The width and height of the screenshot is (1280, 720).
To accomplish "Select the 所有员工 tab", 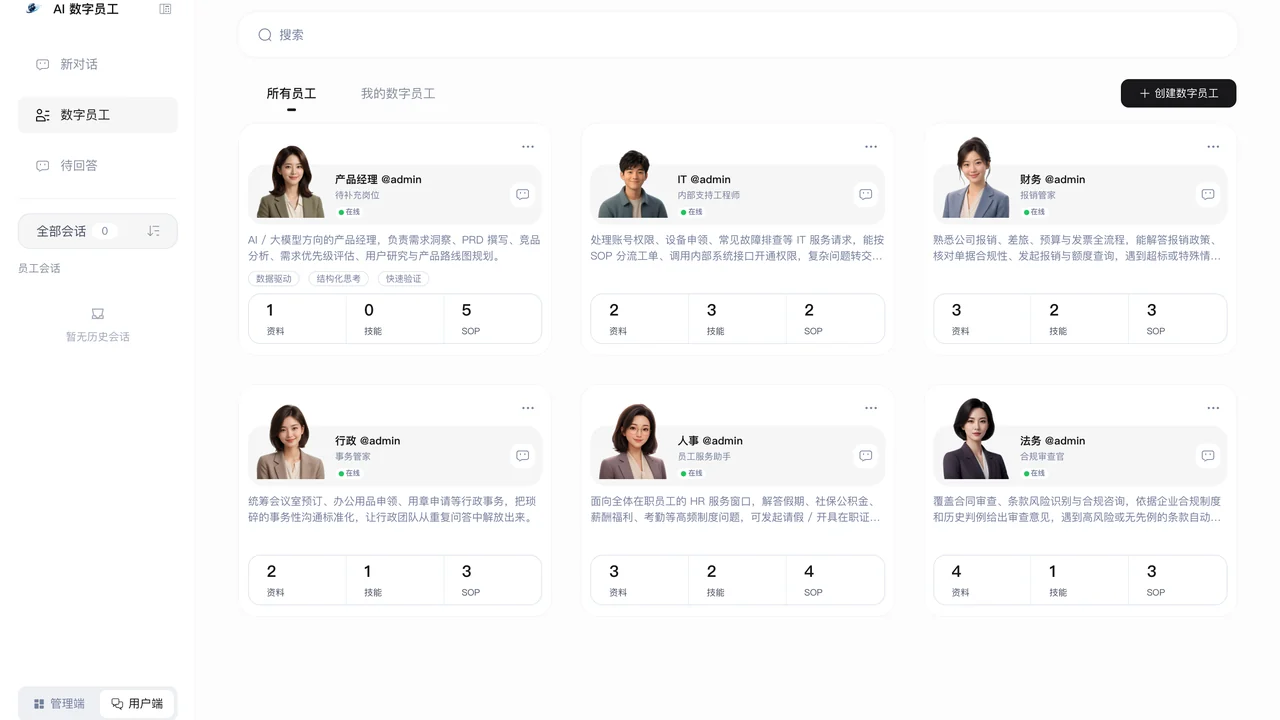I will click(x=291, y=94).
